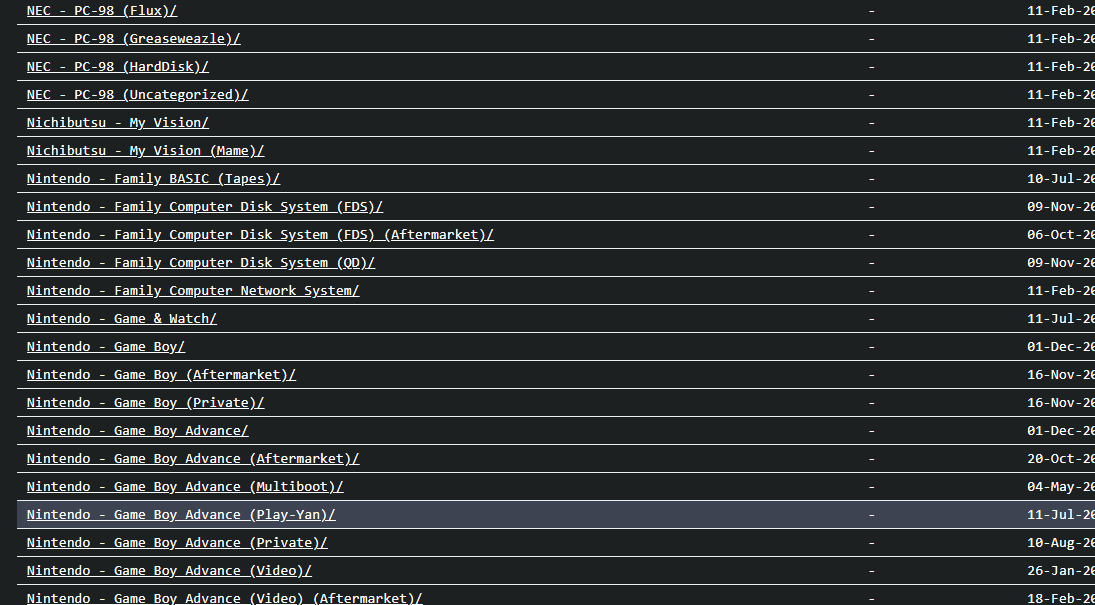Open the plain Game Boy Advance directory
The image size is (1095, 605).
(x=138, y=430)
